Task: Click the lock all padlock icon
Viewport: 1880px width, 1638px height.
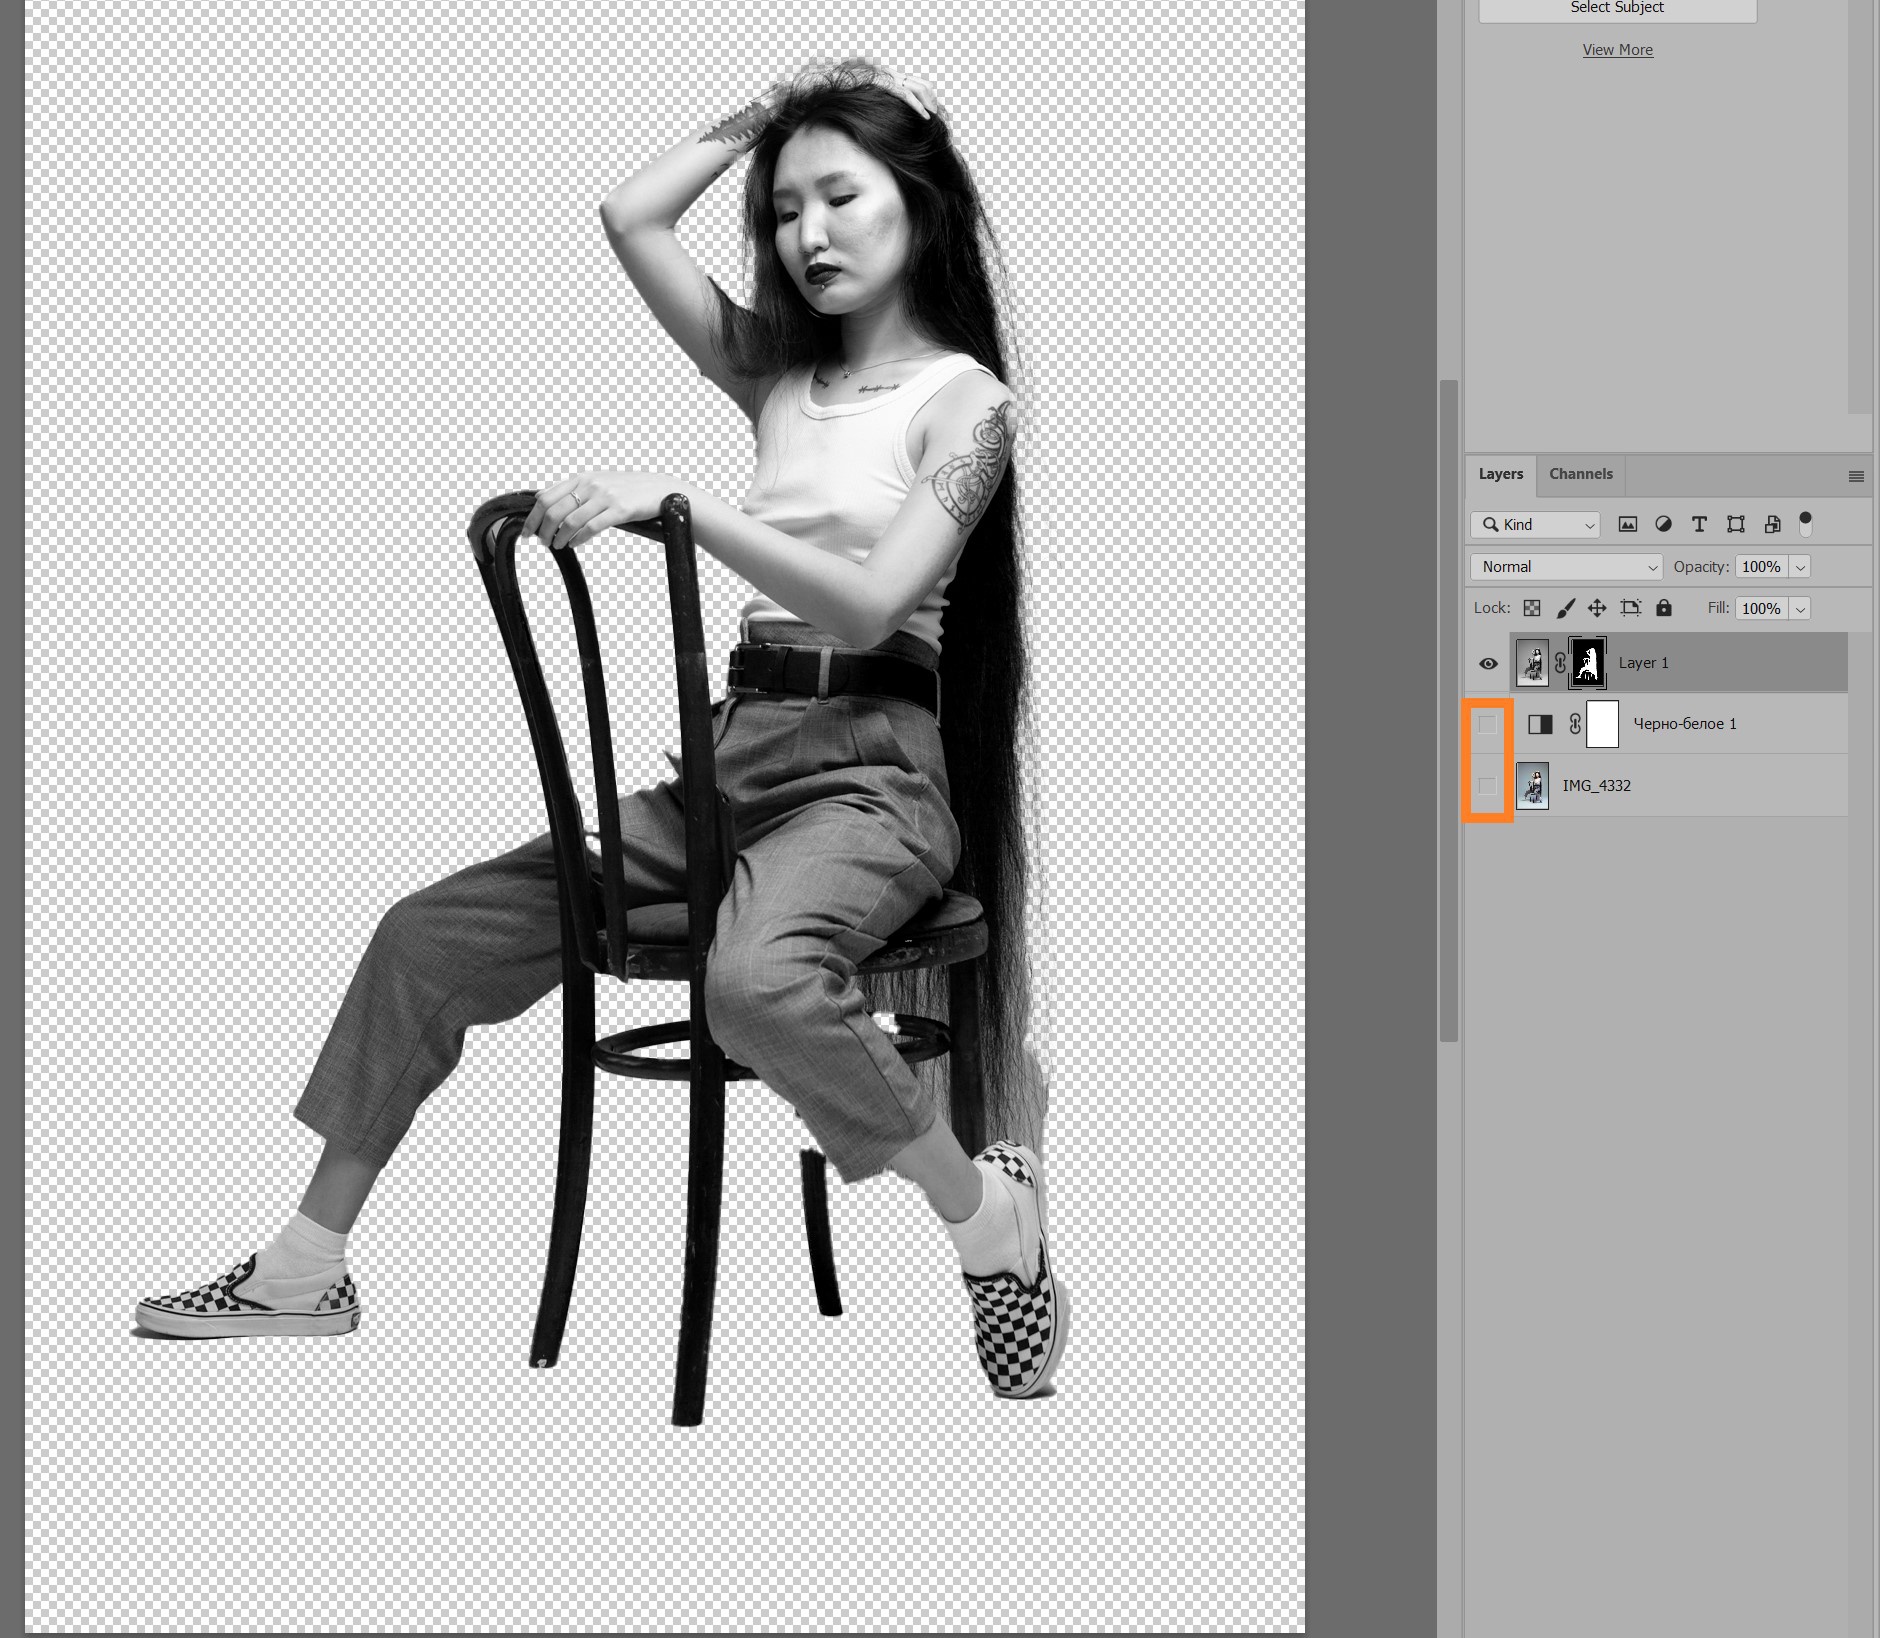Action: [1664, 608]
